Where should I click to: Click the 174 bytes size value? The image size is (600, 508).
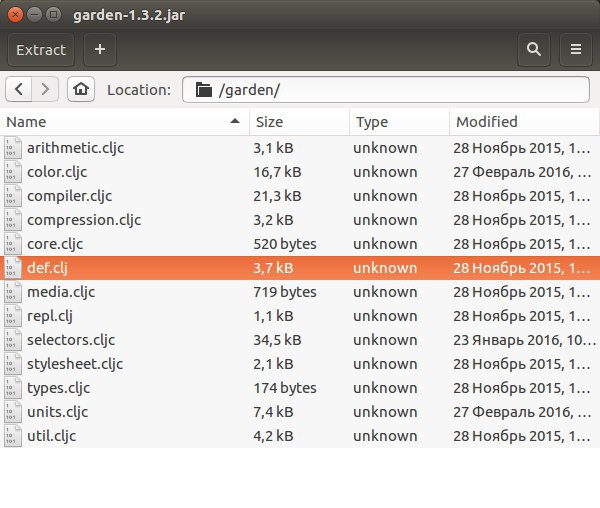coord(285,389)
